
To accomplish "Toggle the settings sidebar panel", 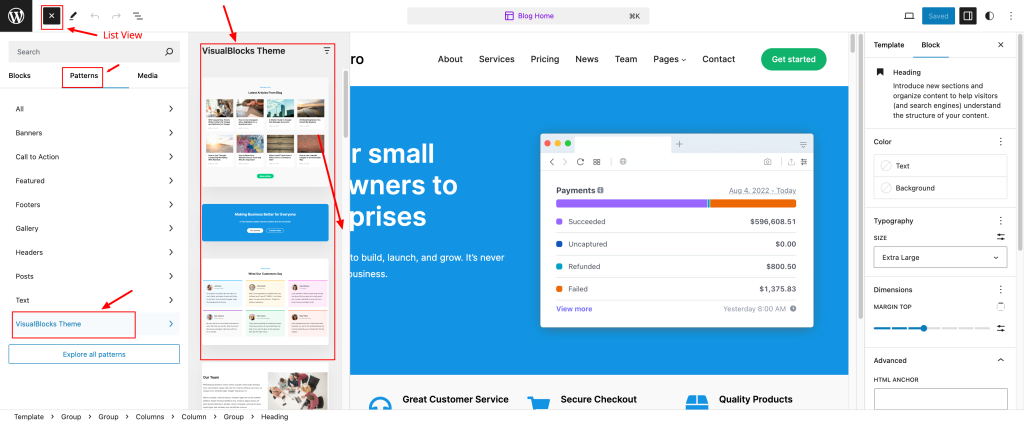I will 967,16.
